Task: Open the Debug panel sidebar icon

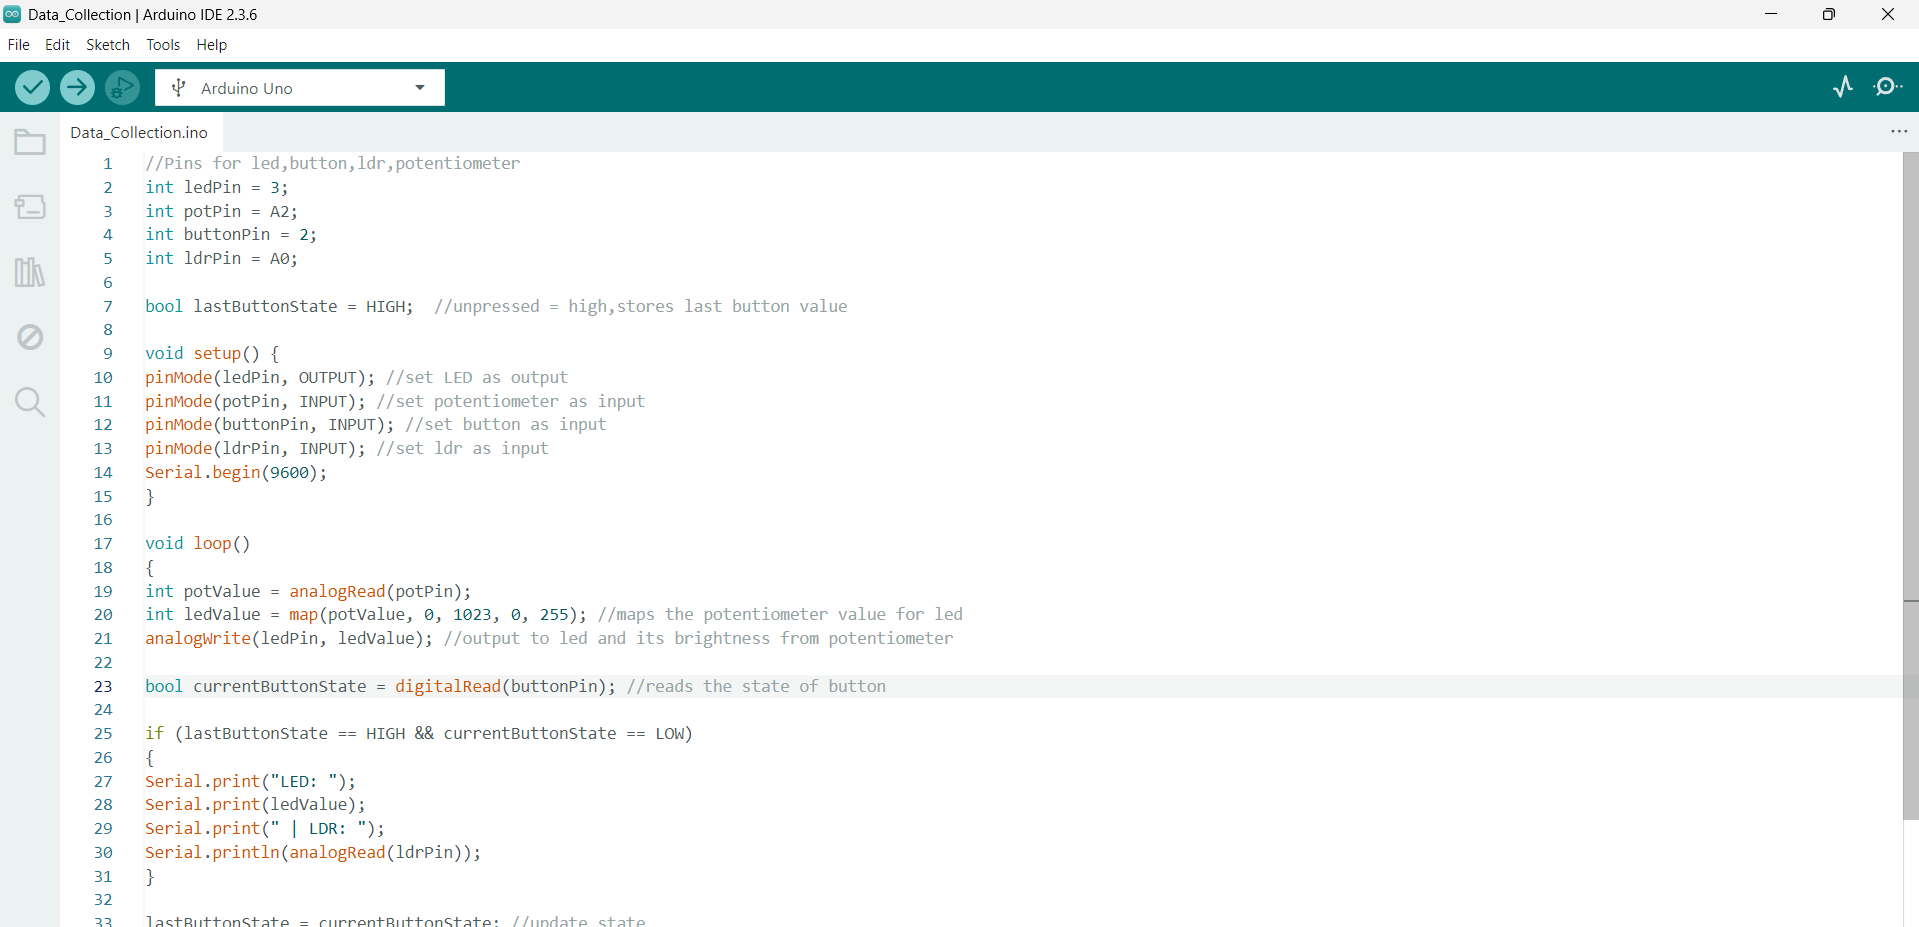Action: point(30,337)
